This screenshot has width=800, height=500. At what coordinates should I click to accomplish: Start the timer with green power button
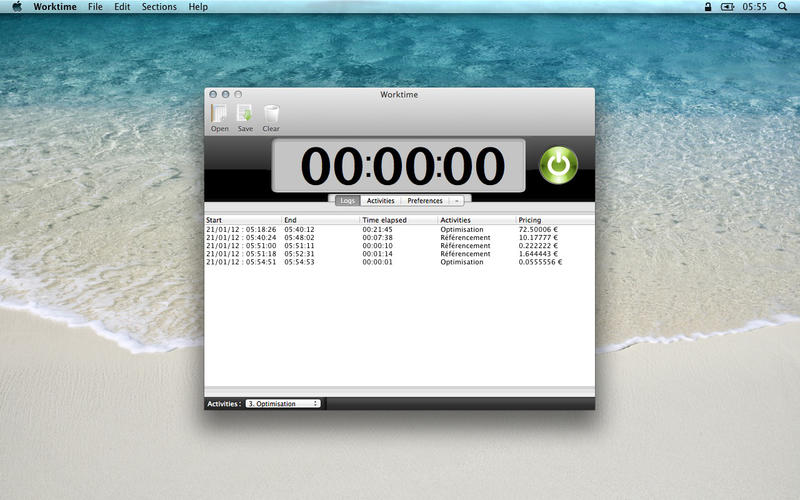point(559,165)
